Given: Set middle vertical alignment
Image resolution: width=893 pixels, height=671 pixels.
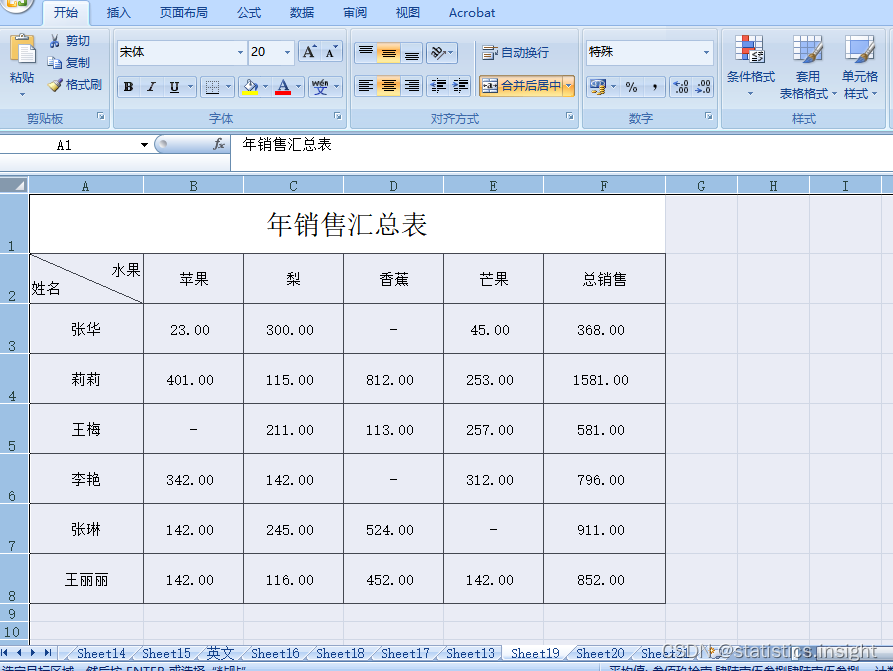Looking at the screenshot, I should (x=388, y=52).
